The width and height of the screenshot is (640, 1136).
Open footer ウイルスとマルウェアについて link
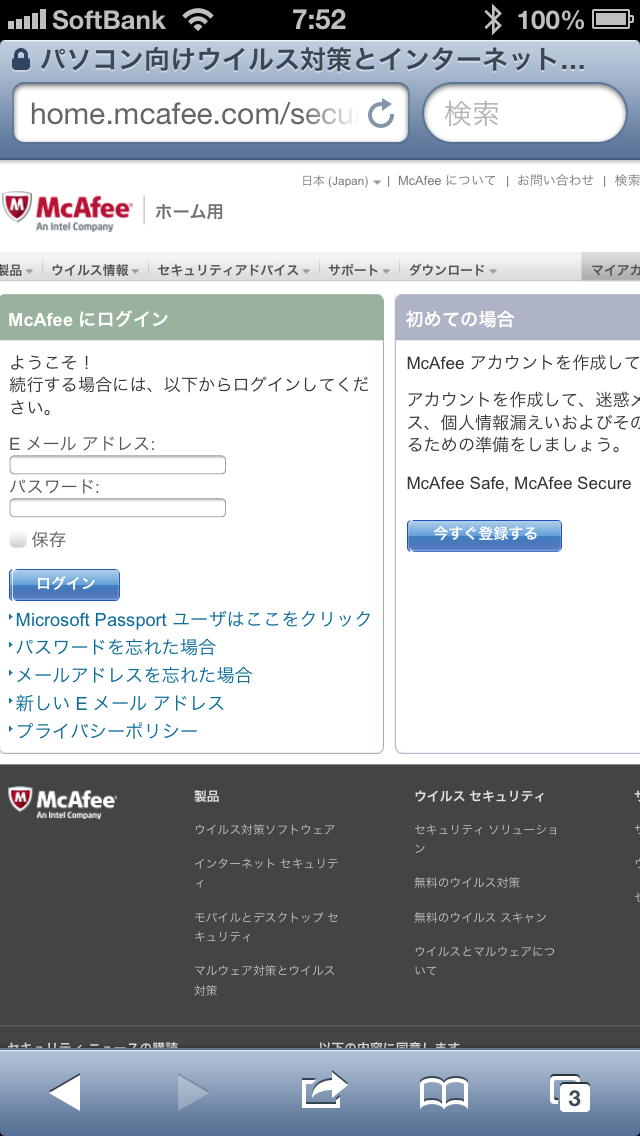pos(484,961)
